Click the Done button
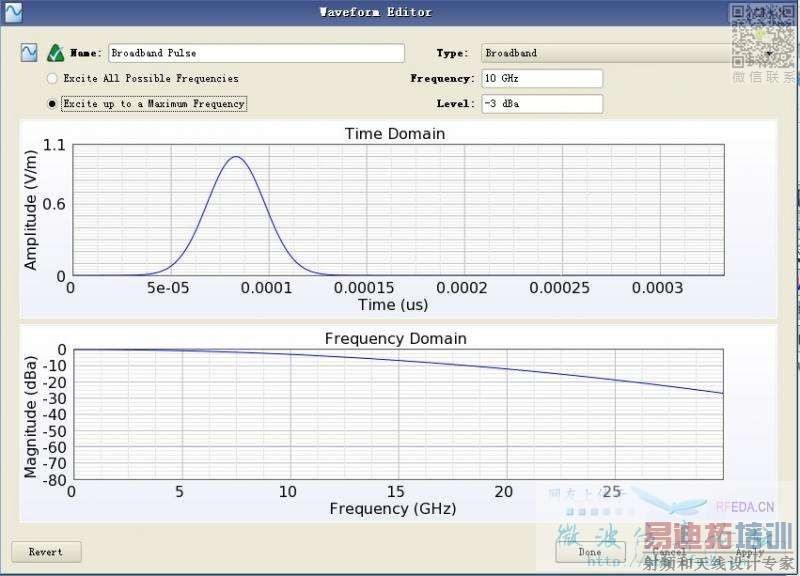This screenshot has width=800, height=576. click(590, 552)
